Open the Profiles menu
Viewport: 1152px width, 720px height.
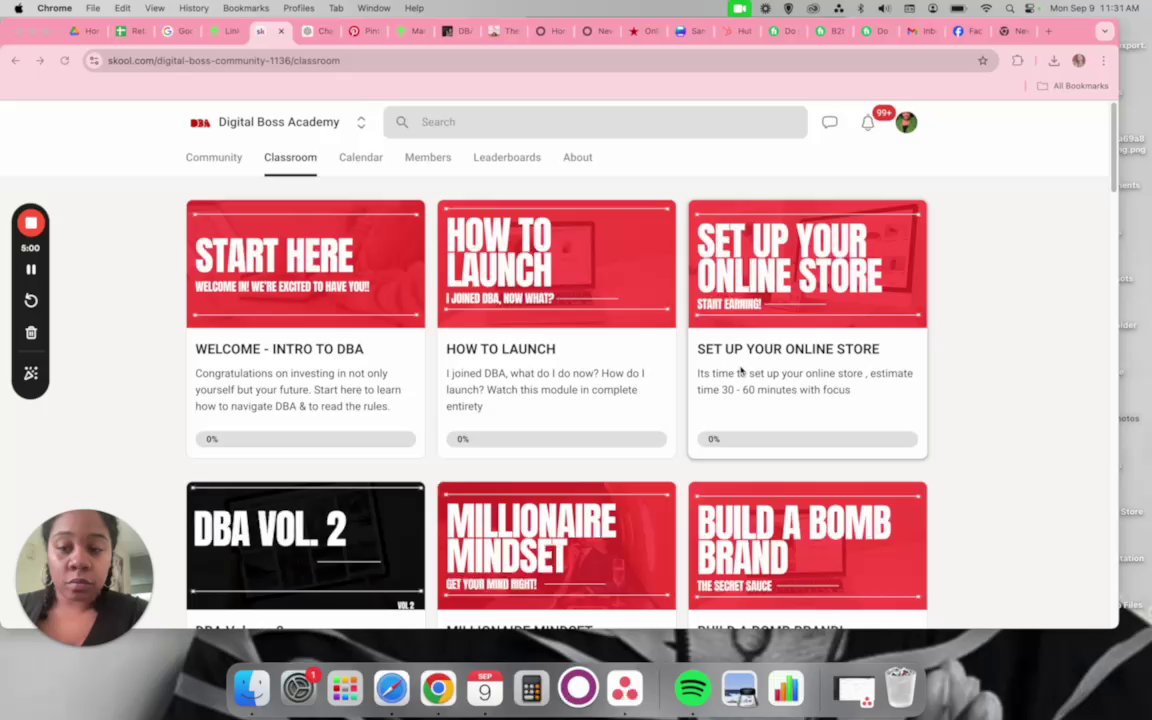coord(298,8)
